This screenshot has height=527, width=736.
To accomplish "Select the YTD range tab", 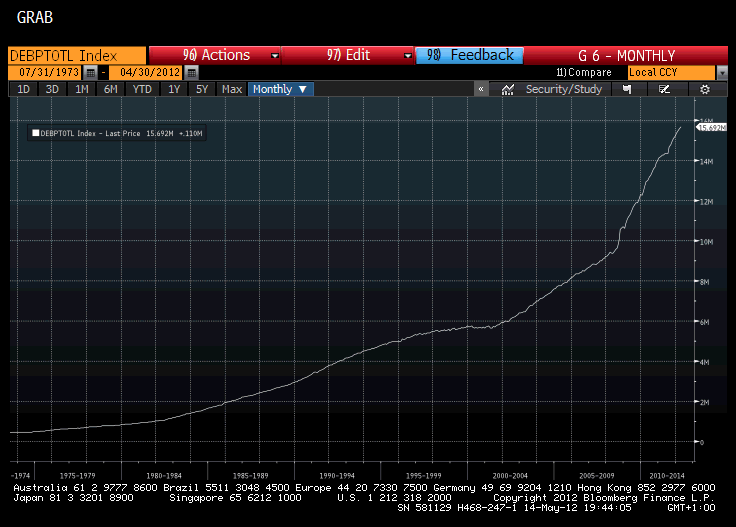I will coord(142,89).
